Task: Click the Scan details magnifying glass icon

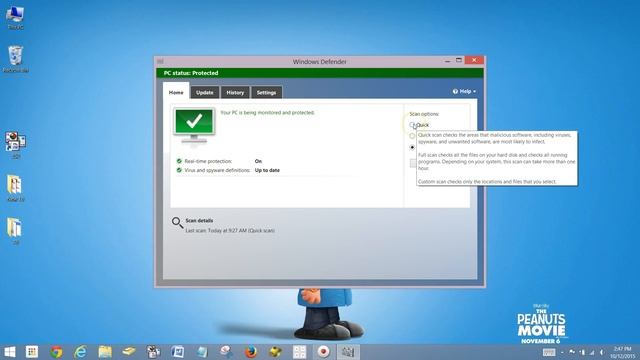Action: pos(177,222)
